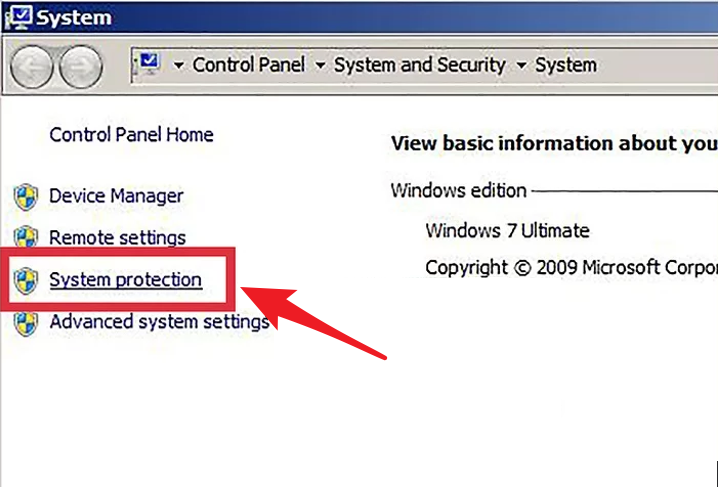Expand the dropdown arrow before System breadcrumb
The width and height of the screenshot is (719, 487).
[x=521, y=66]
